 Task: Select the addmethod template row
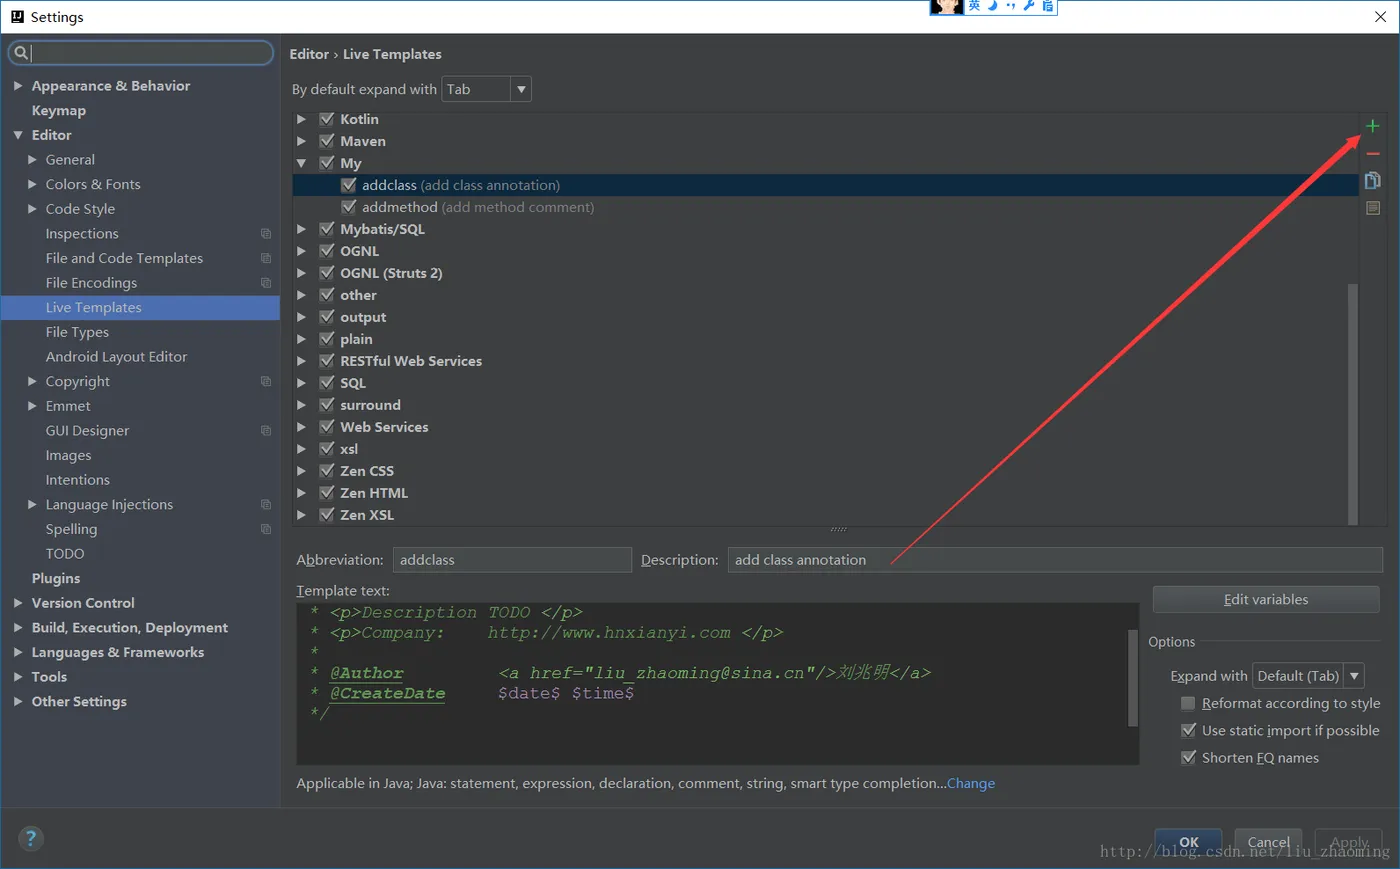[x=826, y=207]
